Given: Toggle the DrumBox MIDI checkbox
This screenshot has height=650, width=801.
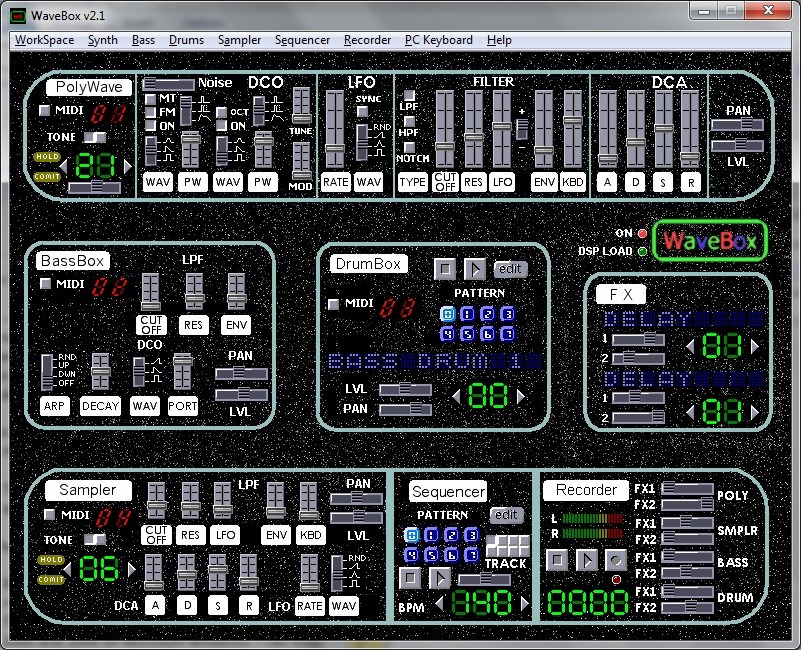Looking at the screenshot, I should pyautogui.click(x=334, y=304).
